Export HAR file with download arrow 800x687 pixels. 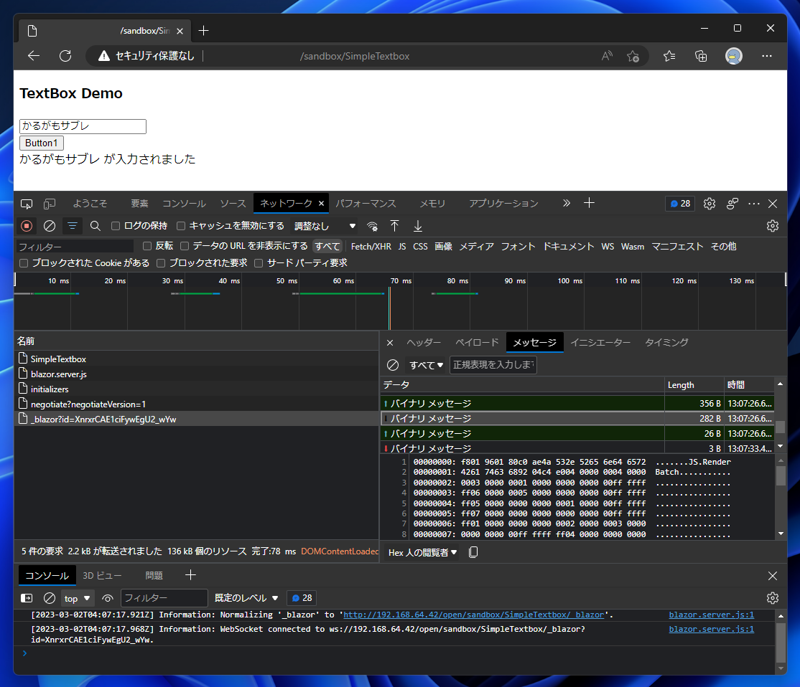pyautogui.click(x=418, y=226)
